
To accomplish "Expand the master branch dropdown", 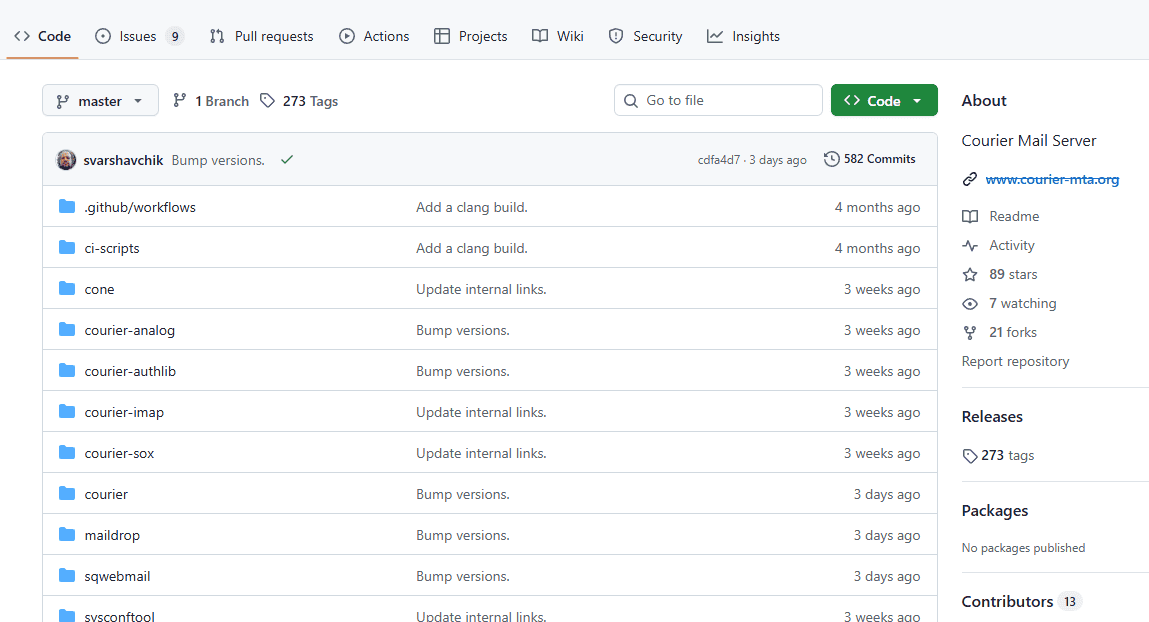I will pyautogui.click(x=100, y=100).
